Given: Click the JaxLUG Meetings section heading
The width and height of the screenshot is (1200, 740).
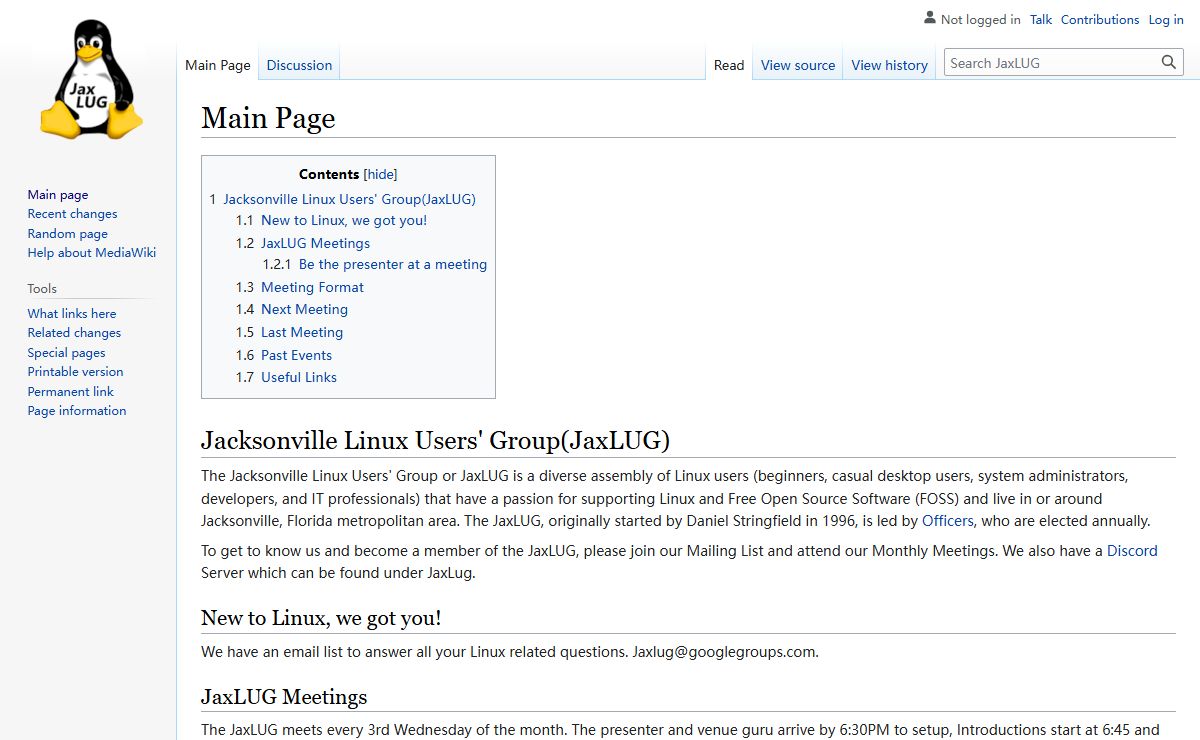Looking at the screenshot, I should click(284, 697).
